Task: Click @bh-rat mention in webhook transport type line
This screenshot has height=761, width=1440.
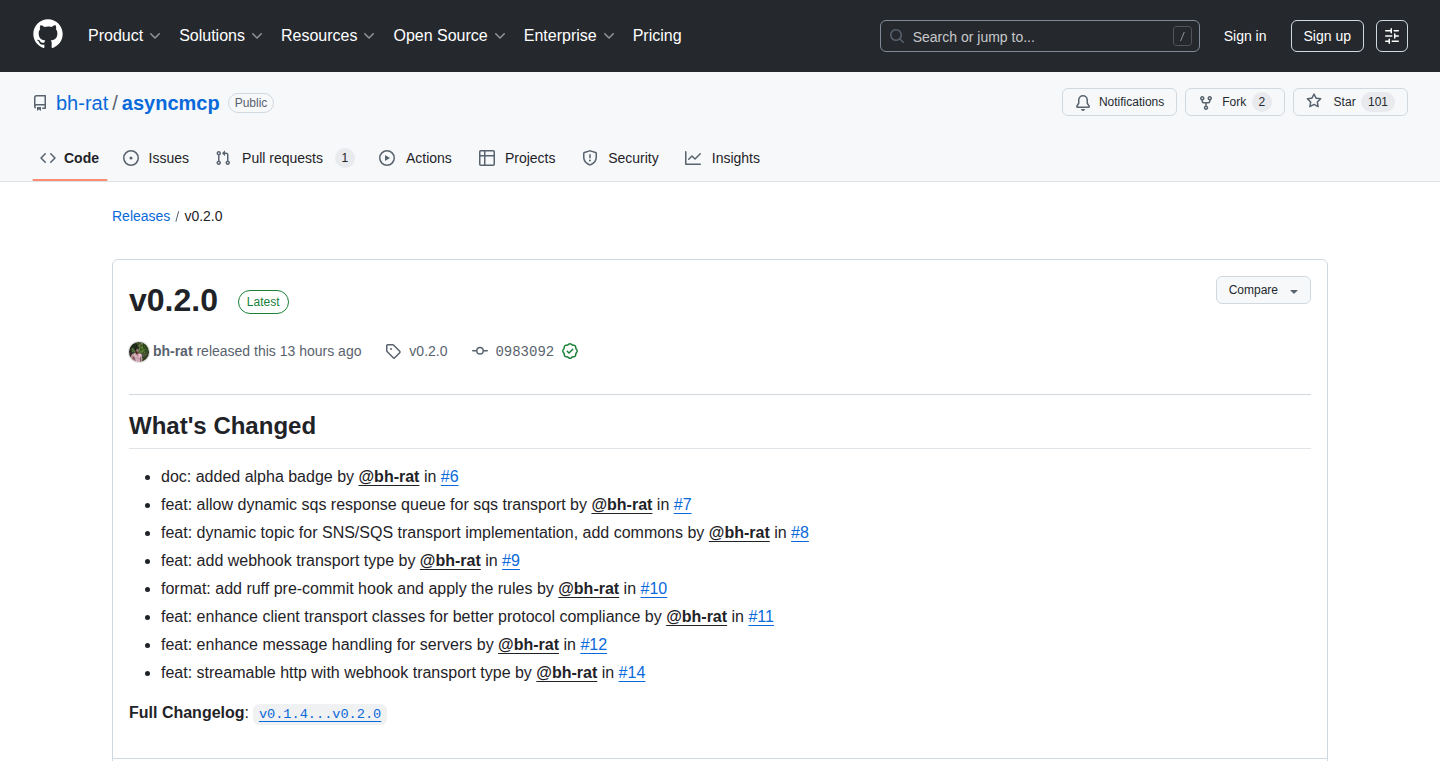Action: [450, 560]
